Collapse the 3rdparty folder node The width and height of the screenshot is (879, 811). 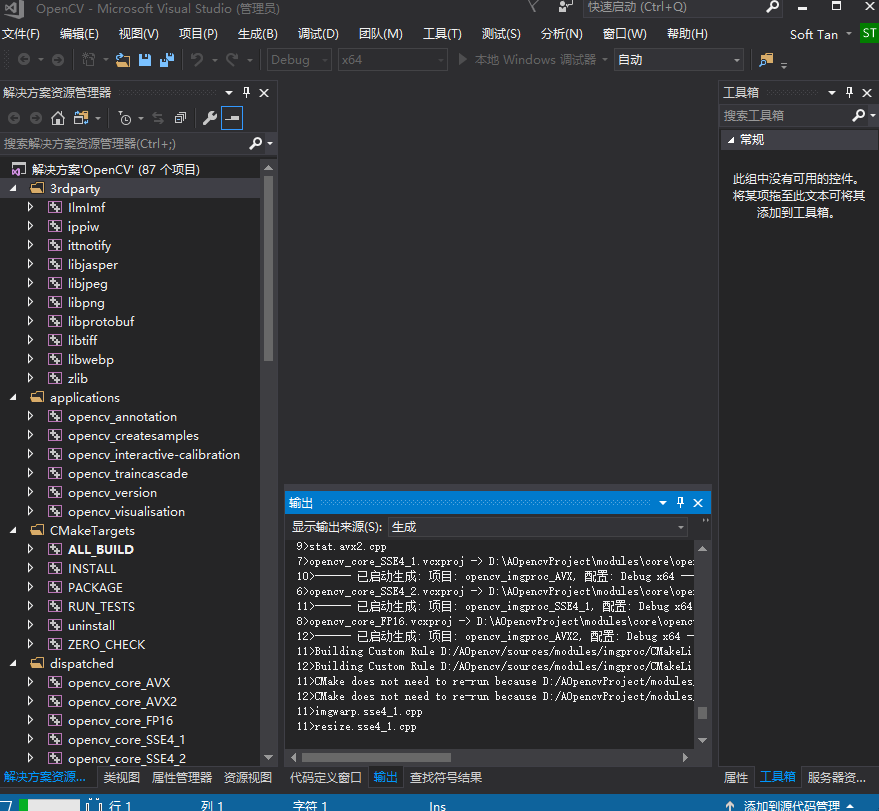[13, 189]
